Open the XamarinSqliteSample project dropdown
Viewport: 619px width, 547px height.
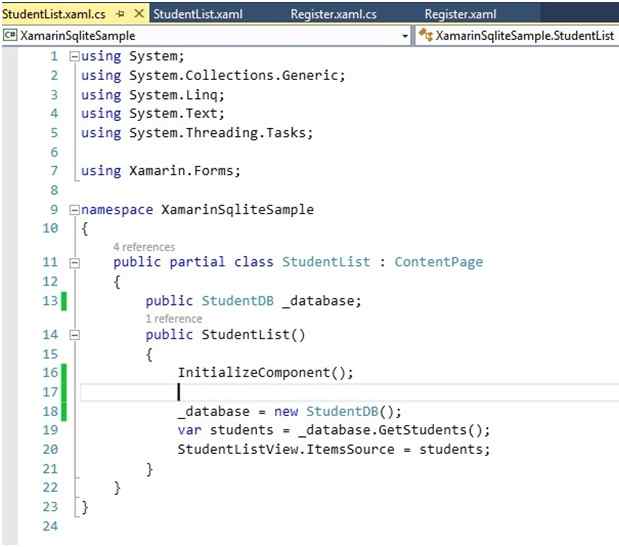pos(405,36)
